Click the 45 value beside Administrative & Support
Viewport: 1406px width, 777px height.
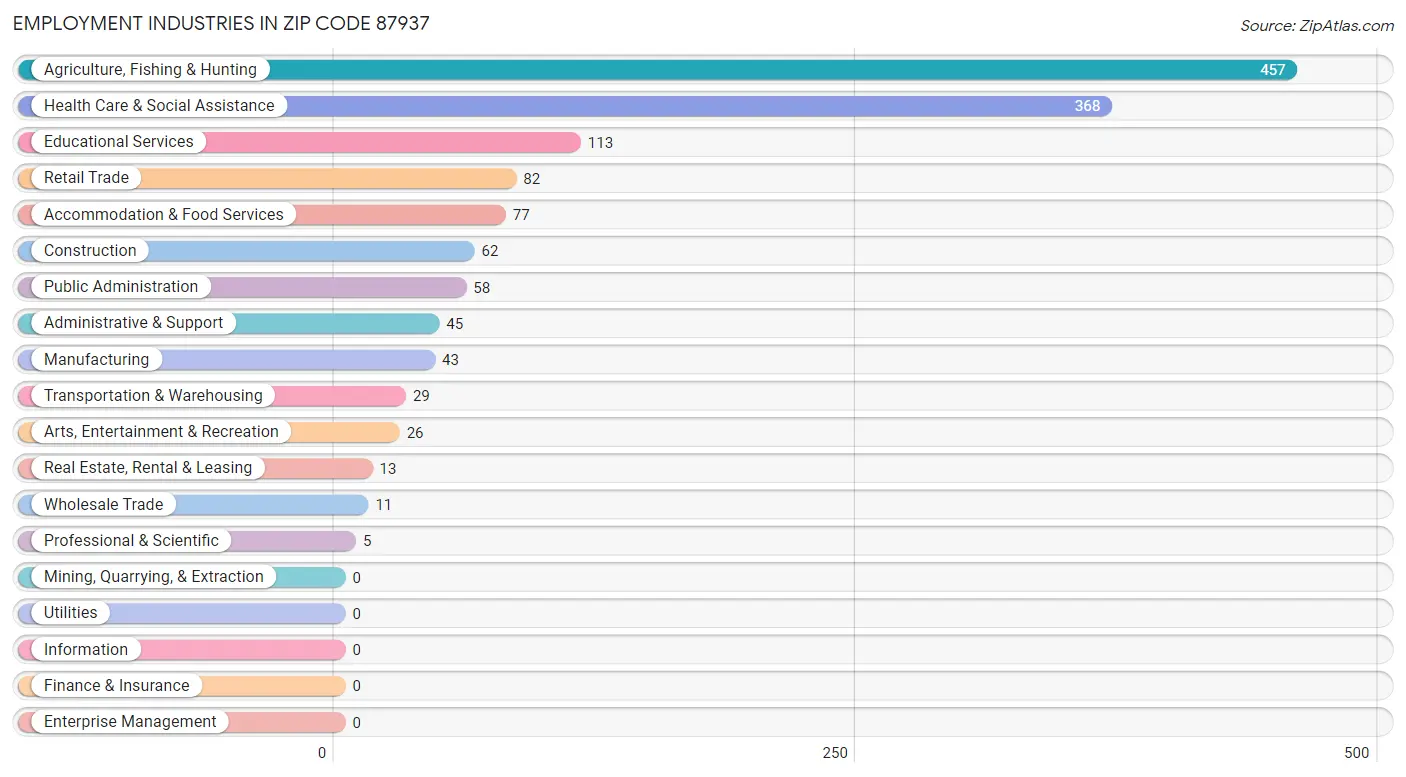click(455, 324)
